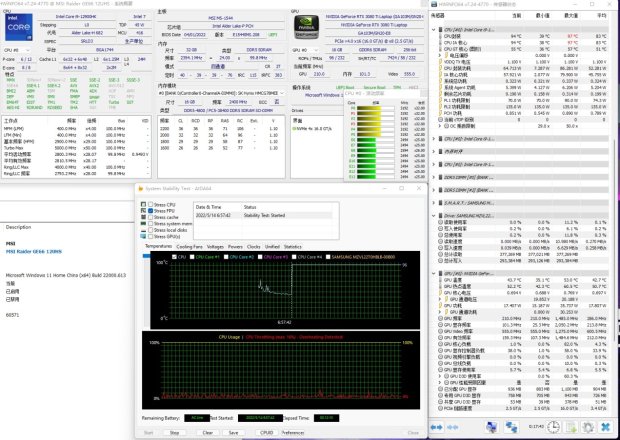Viewport: 620px width, 440px height.
Task: Expand the first DDR5 DIMM sensor group
Action: click(x=434, y=177)
